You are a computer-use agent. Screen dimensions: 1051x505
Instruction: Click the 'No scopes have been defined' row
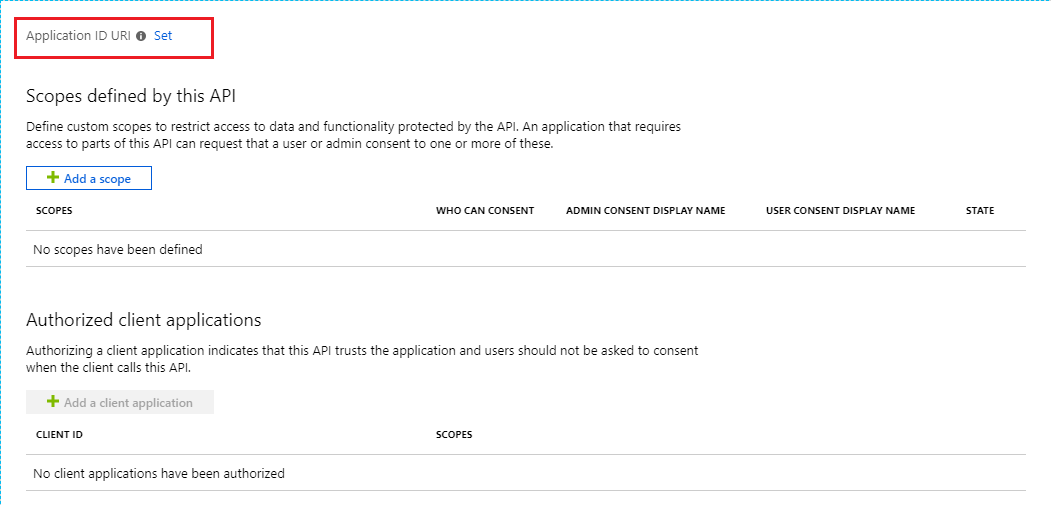526,249
